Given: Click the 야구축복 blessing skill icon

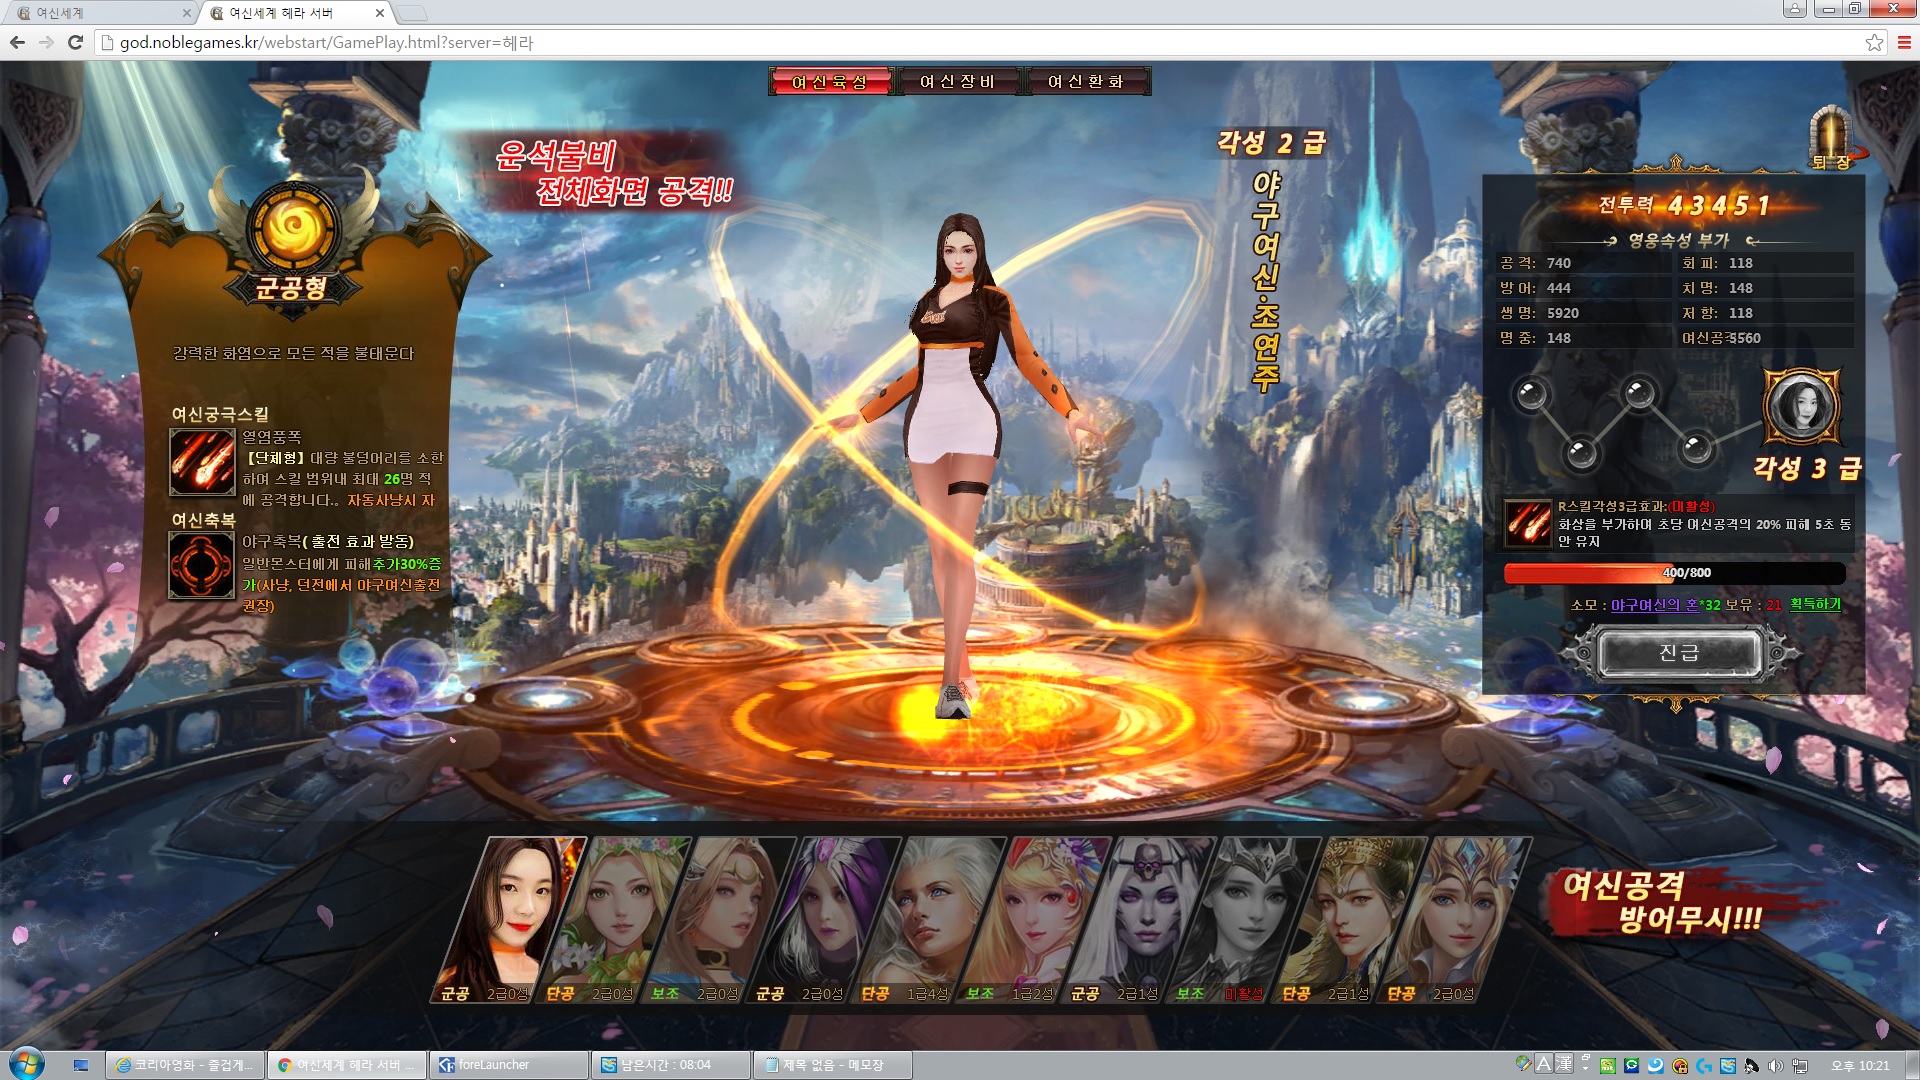Looking at the screenshot, I should pos(202,565).
